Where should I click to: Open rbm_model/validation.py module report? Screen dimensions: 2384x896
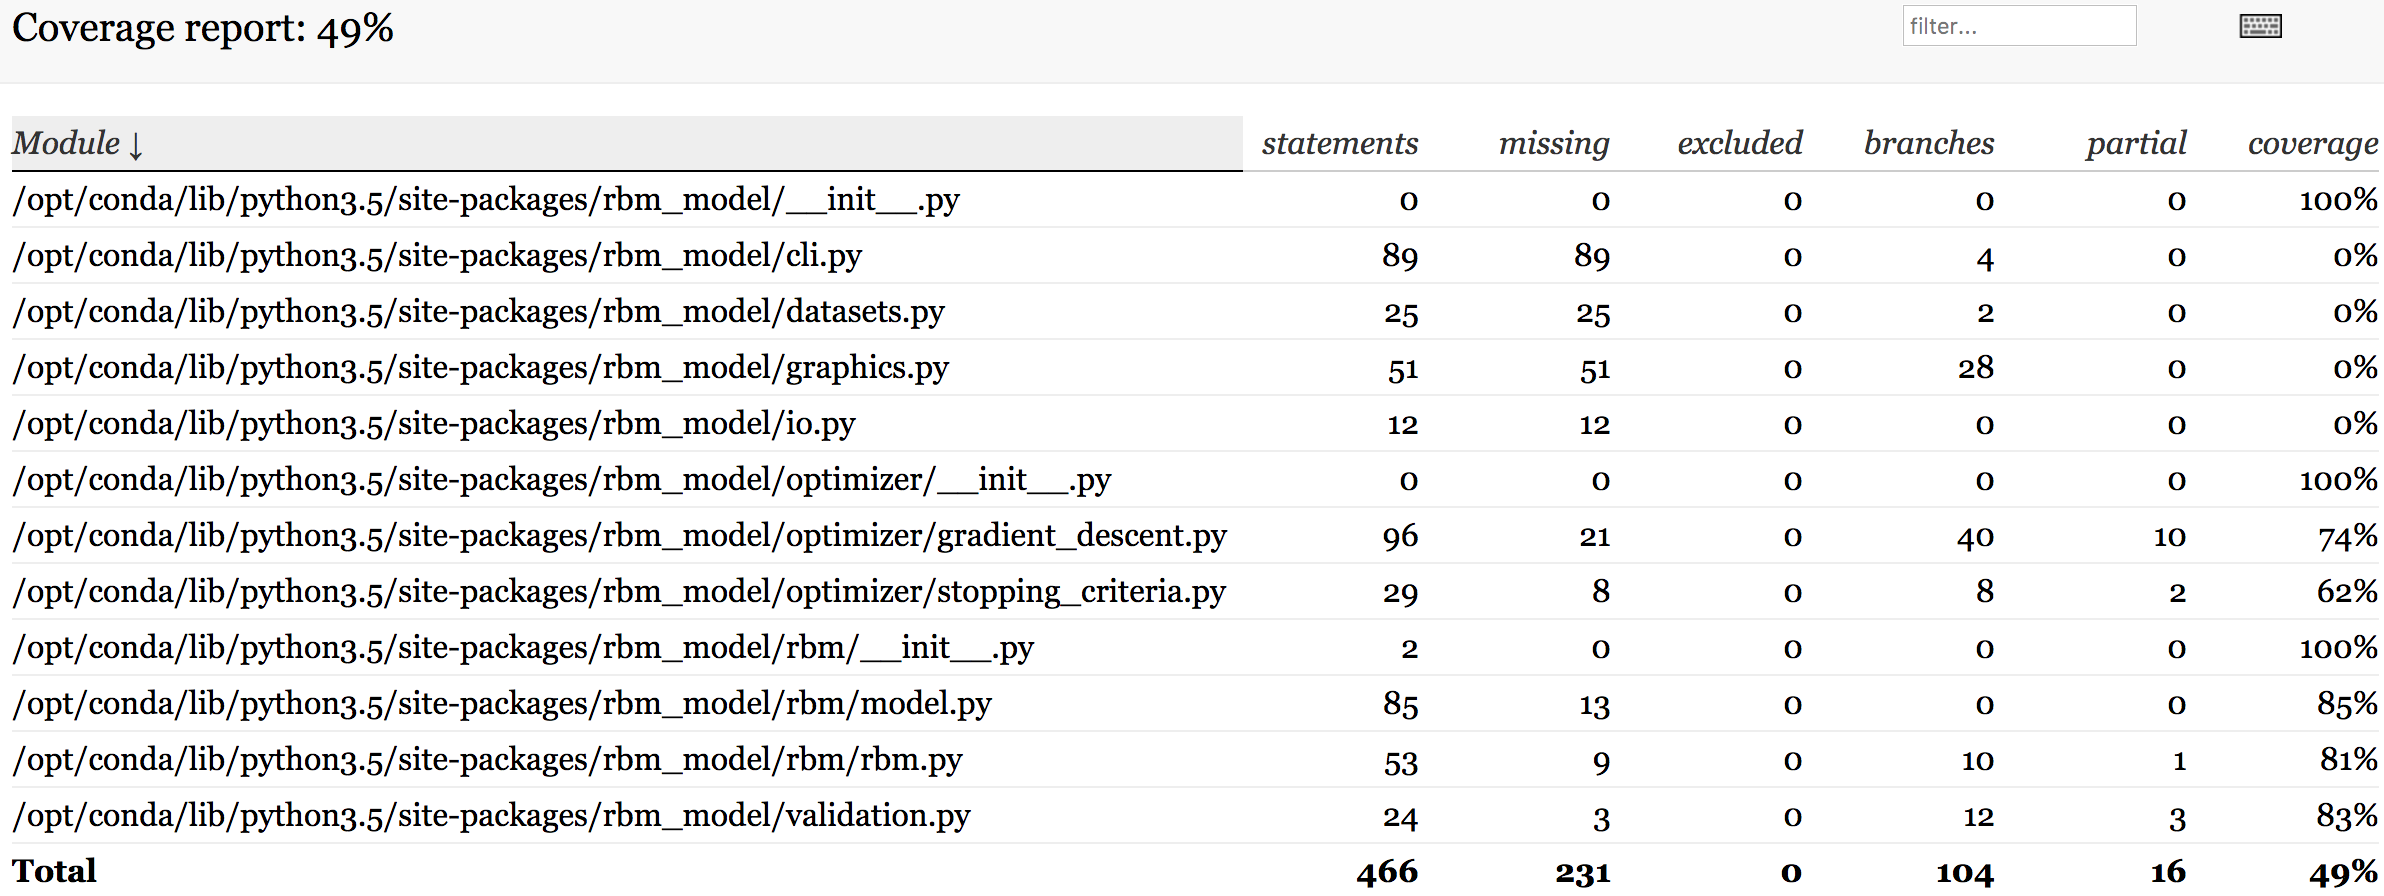[491, 816]
